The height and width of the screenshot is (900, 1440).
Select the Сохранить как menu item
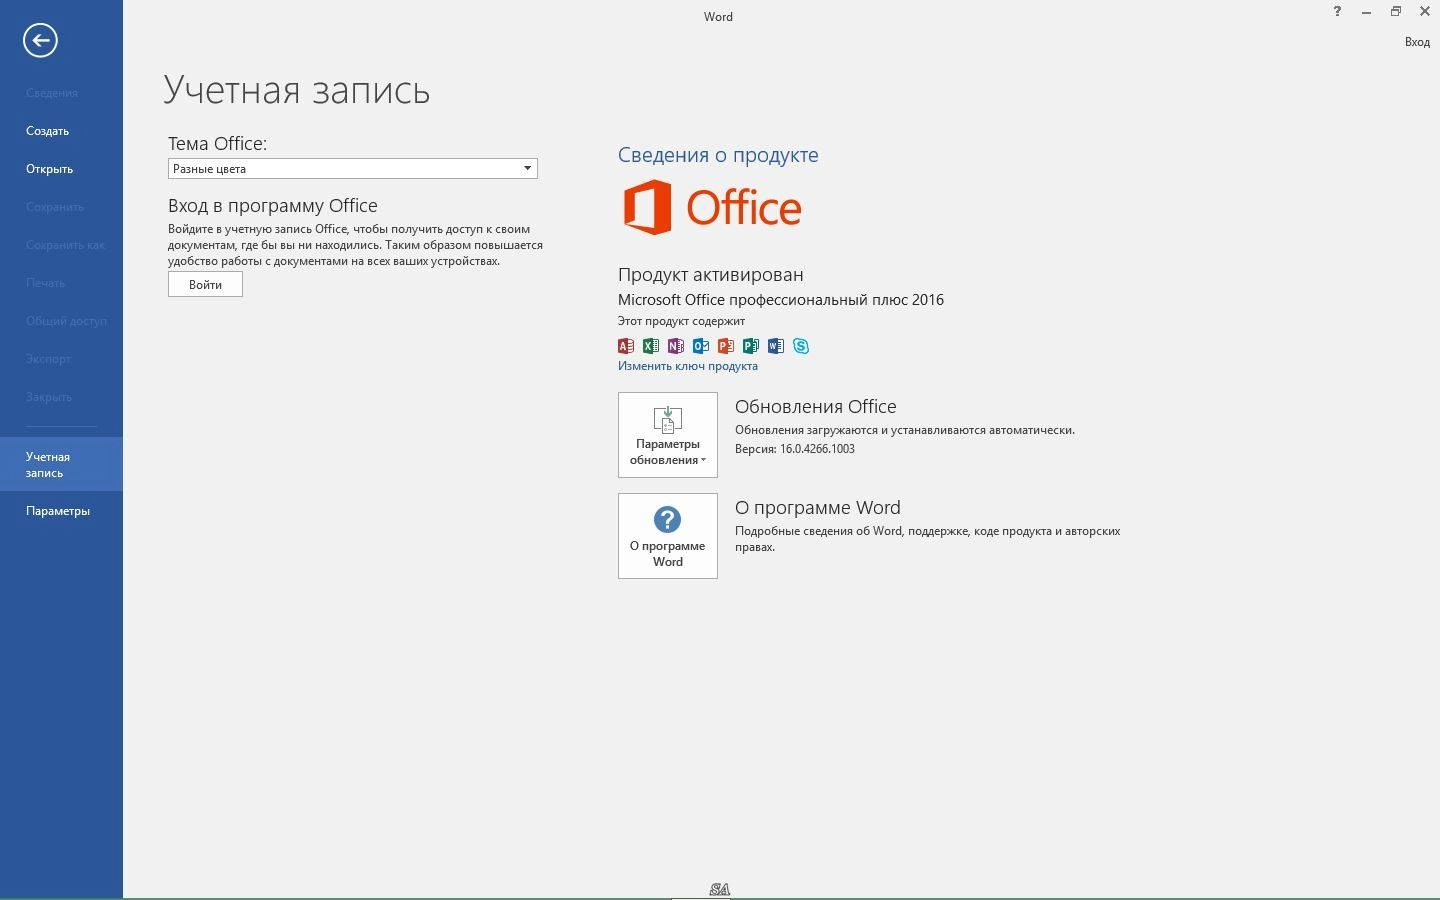[61, 245]
